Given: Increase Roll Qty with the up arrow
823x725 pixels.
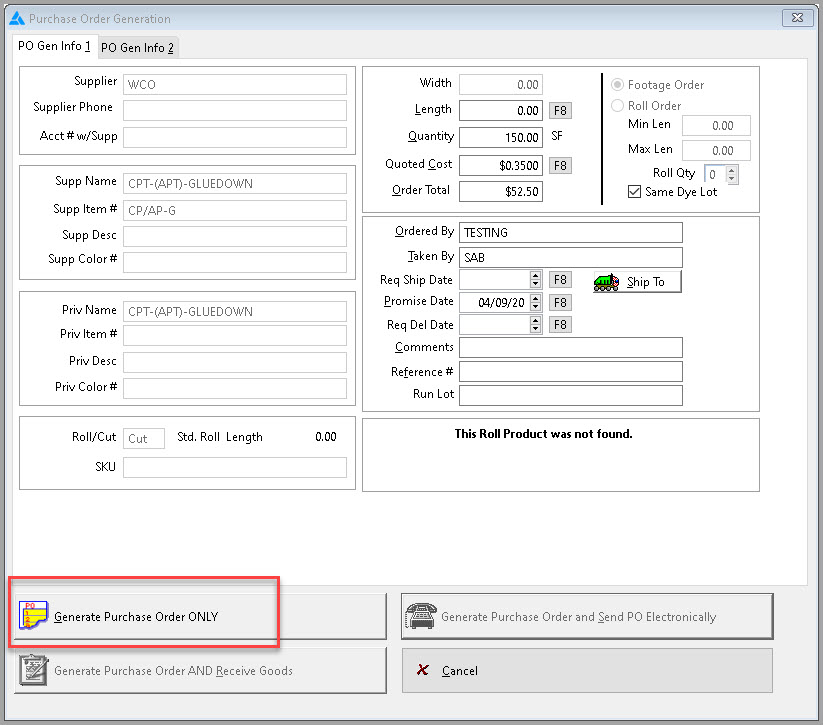Looking at the screenshot, I should pyautogui.click(x=732, y=170).
